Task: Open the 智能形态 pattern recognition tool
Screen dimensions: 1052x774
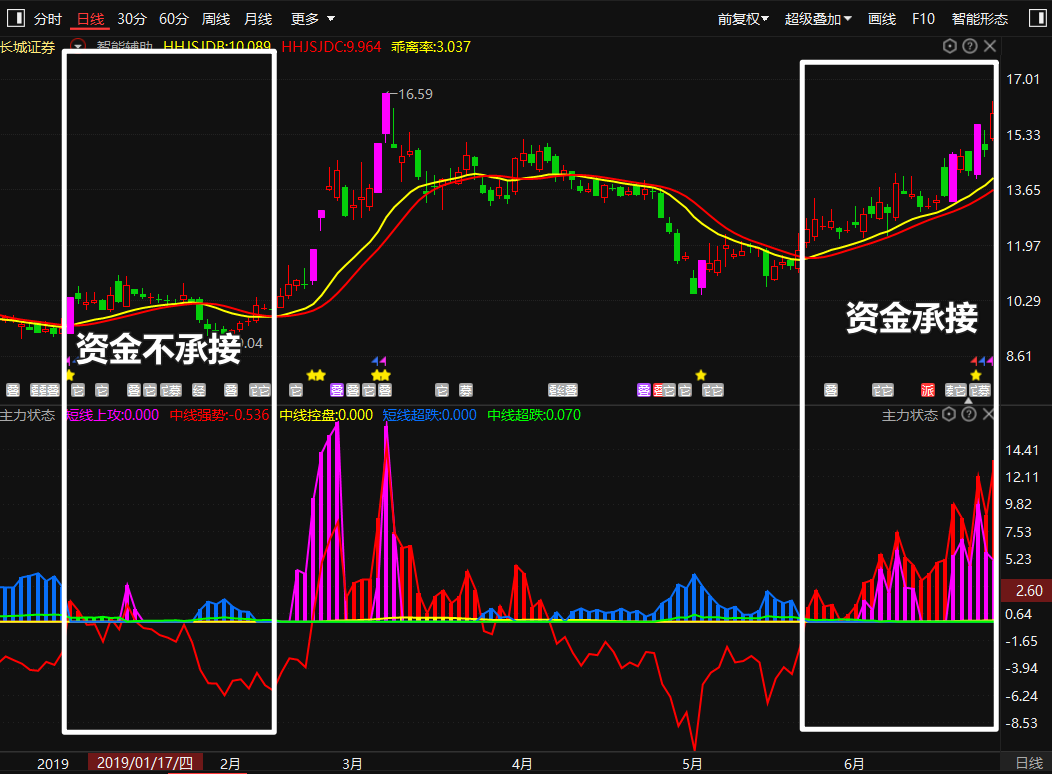Action: tap(980, 19)
